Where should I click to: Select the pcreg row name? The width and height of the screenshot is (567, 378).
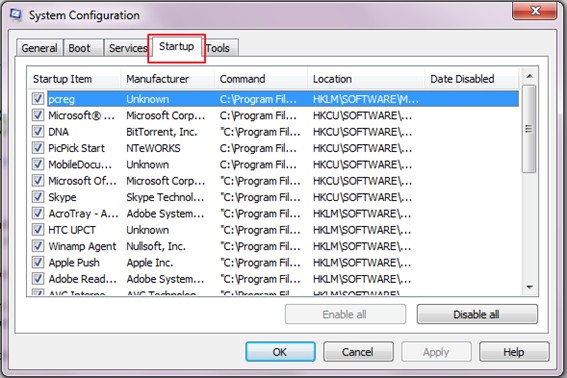[x=61, y=99]
